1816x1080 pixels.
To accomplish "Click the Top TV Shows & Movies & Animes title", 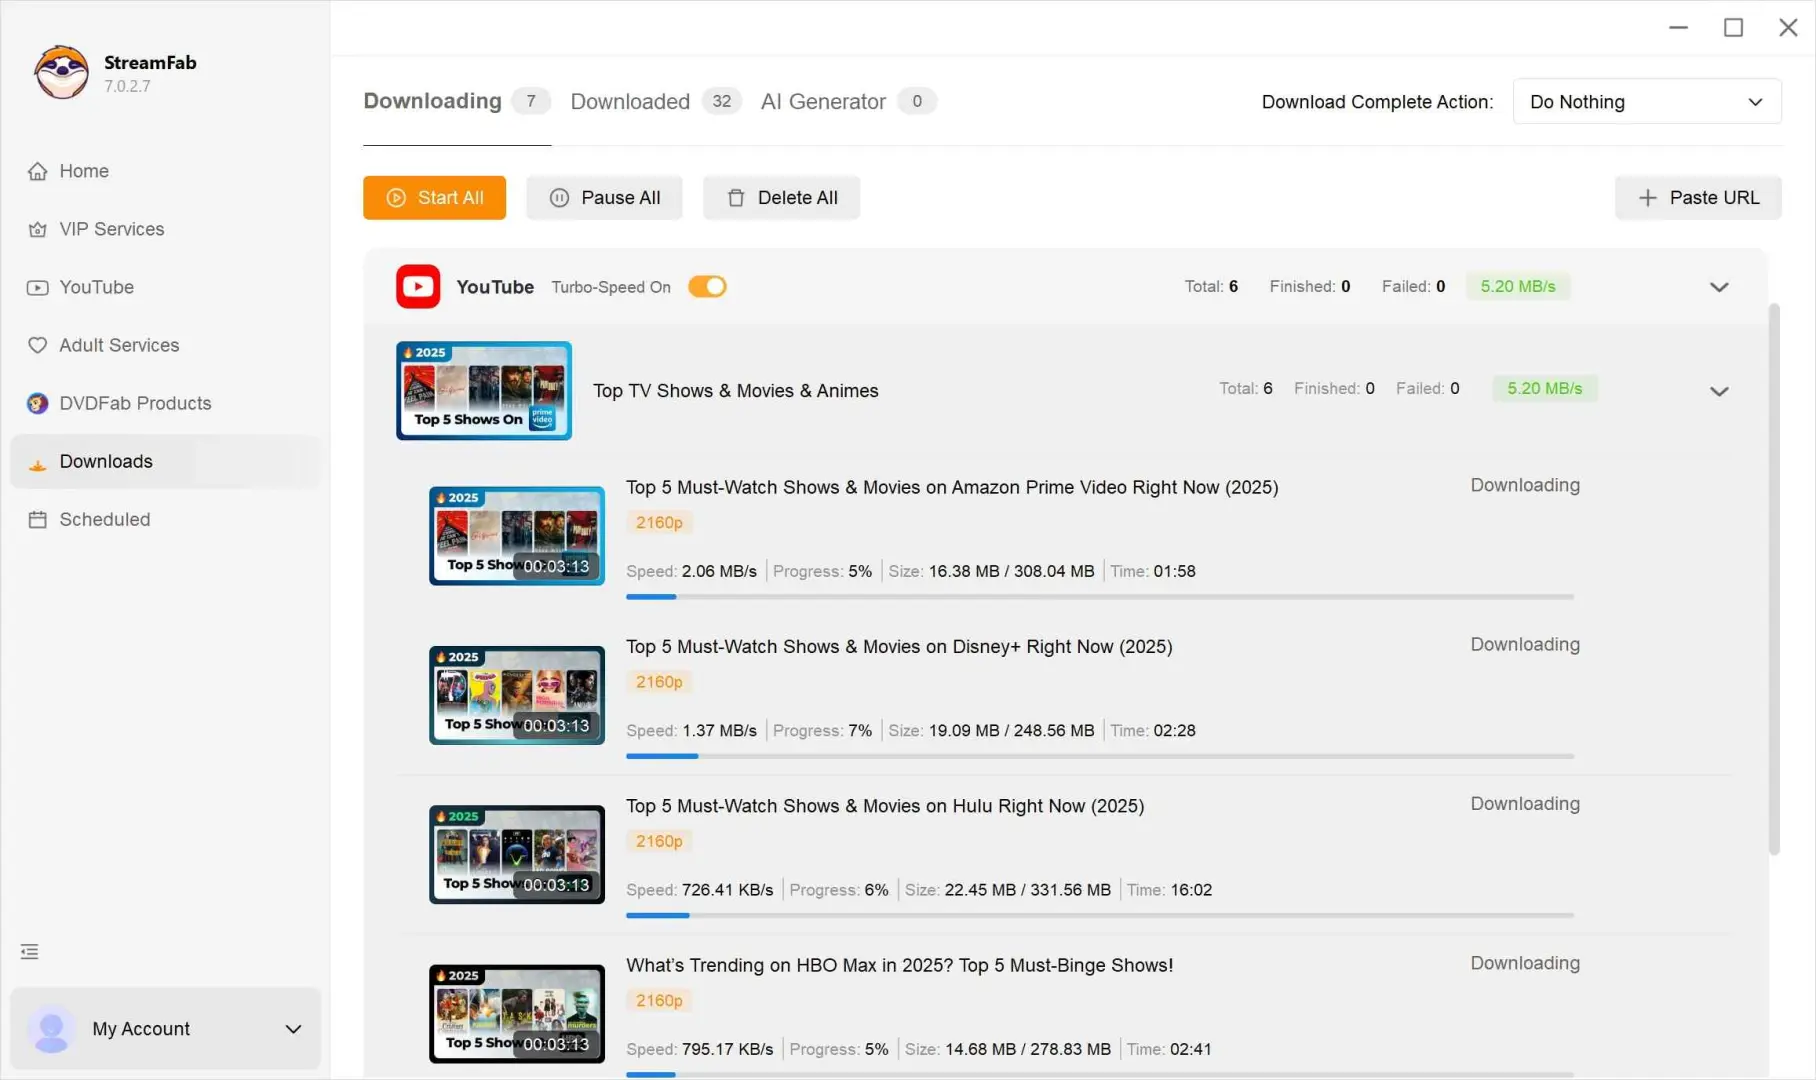I will [x=736, y=391].
